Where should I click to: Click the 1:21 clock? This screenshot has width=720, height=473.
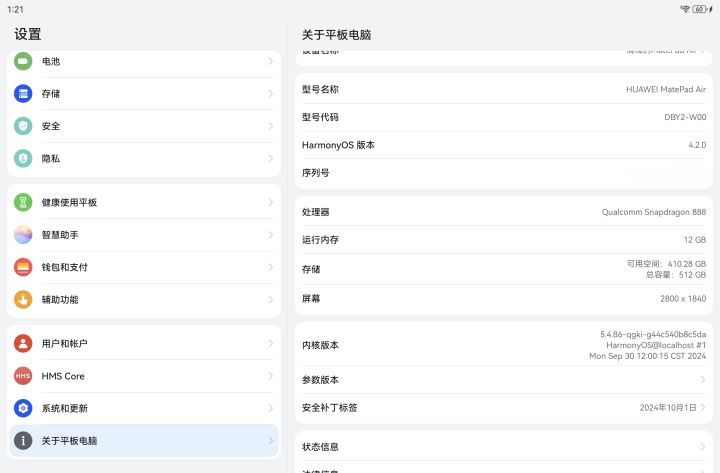pos(15,9)
